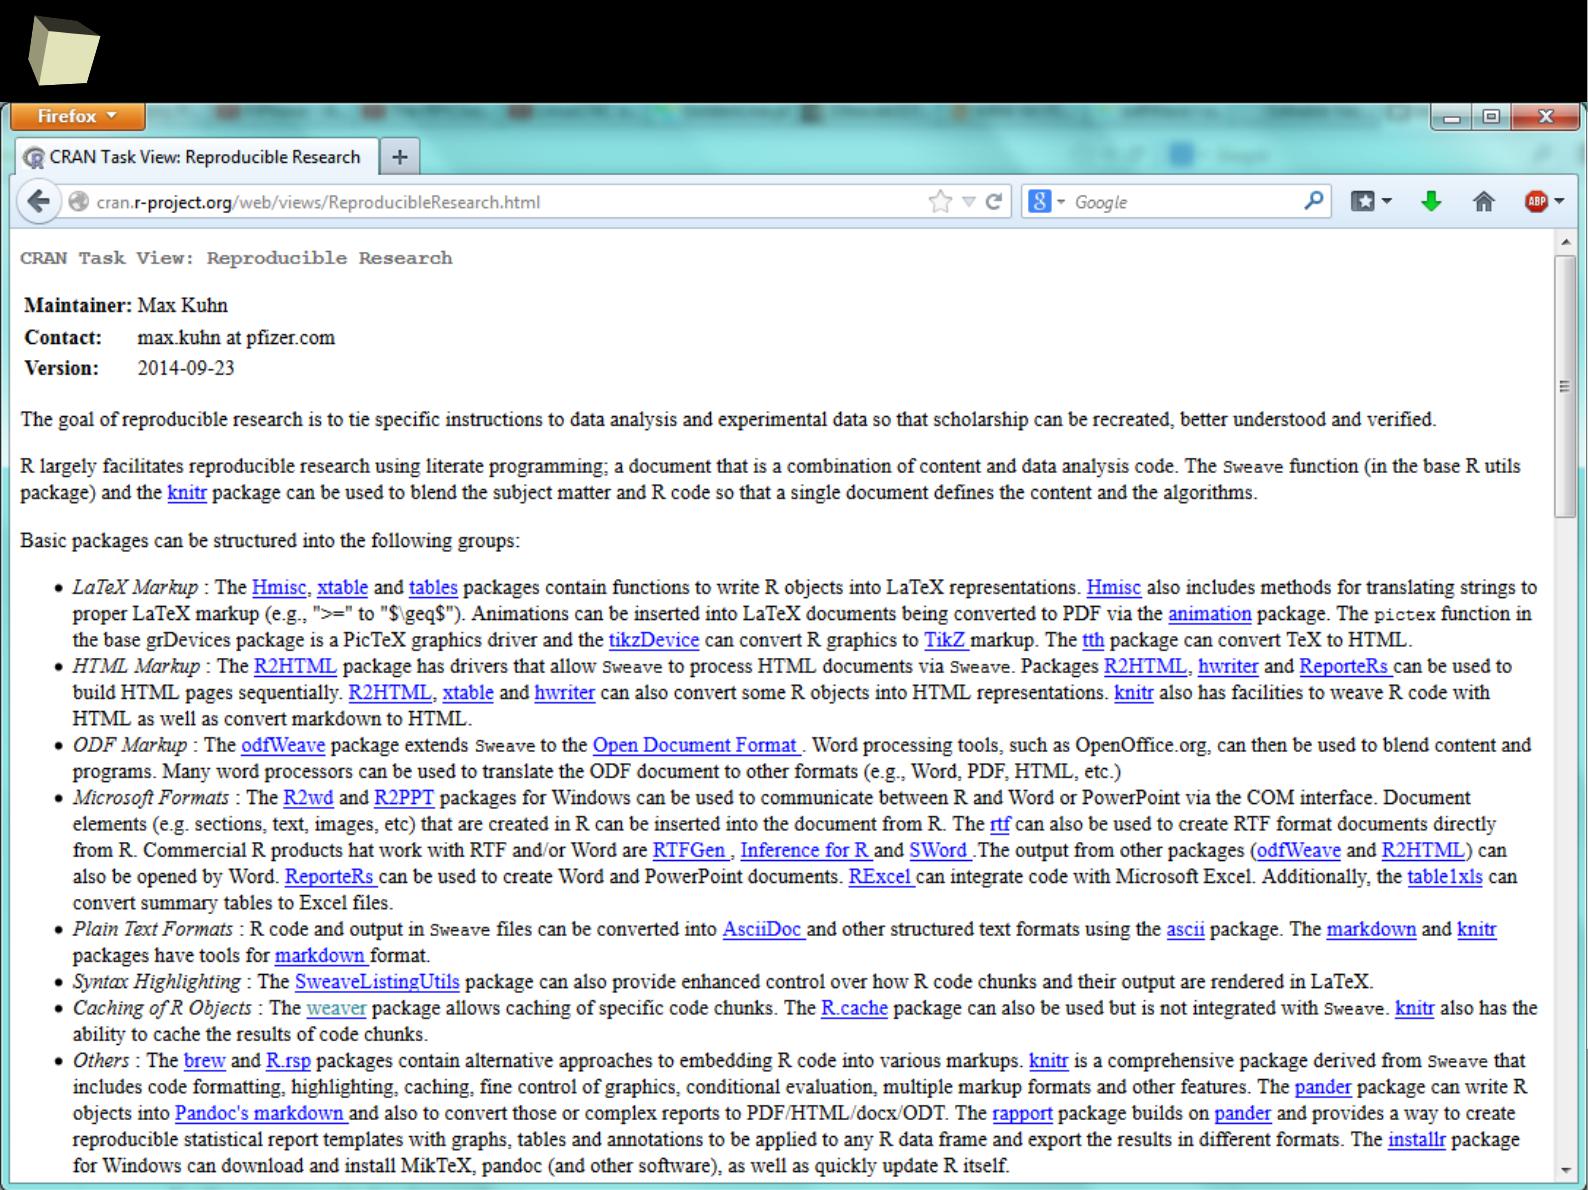This screenshot has width=1588, height=1190.
Task: Click the 'Caching of R Objects' label
Action: click(162, 1008)
